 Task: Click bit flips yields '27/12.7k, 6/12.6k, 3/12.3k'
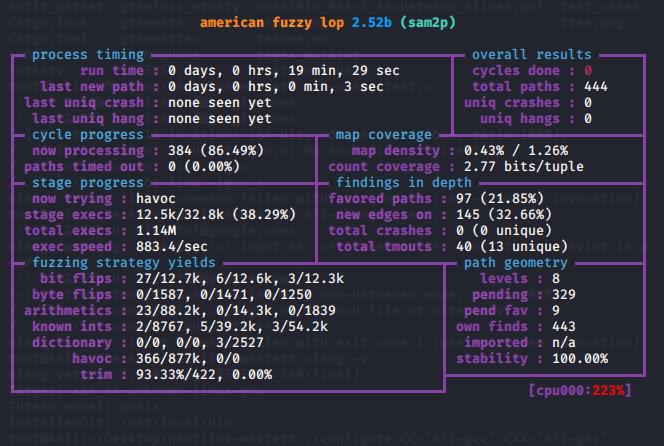point(240,279)
